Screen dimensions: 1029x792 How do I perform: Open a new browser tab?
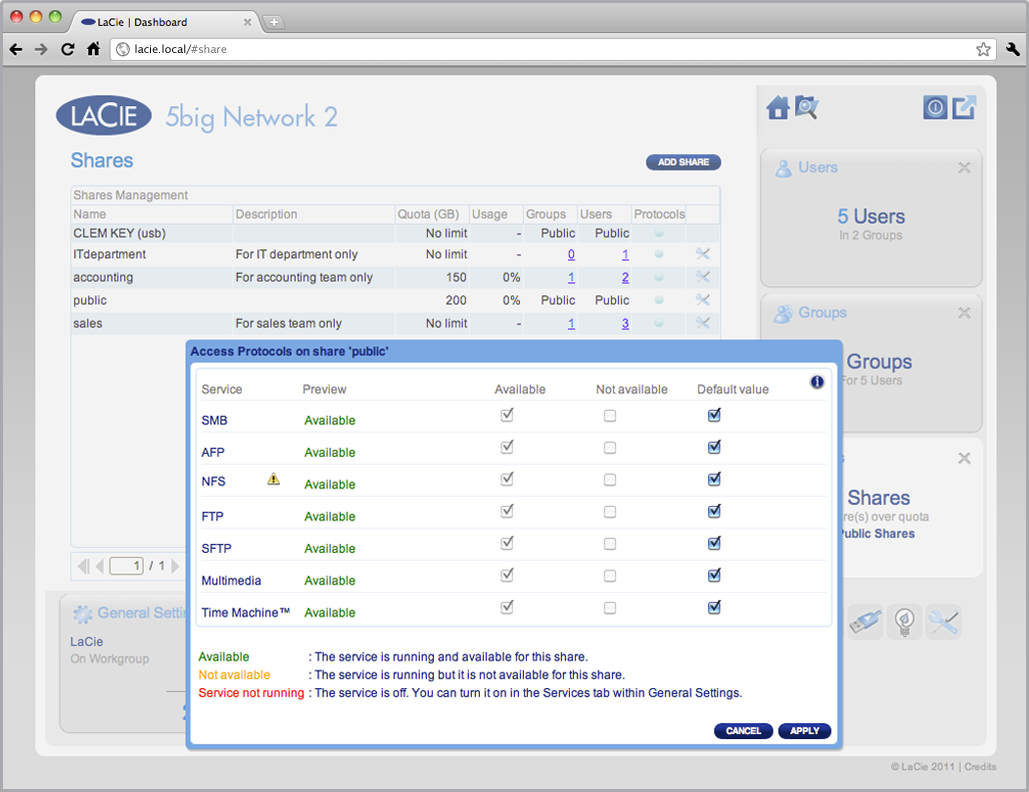click(273, 22)
